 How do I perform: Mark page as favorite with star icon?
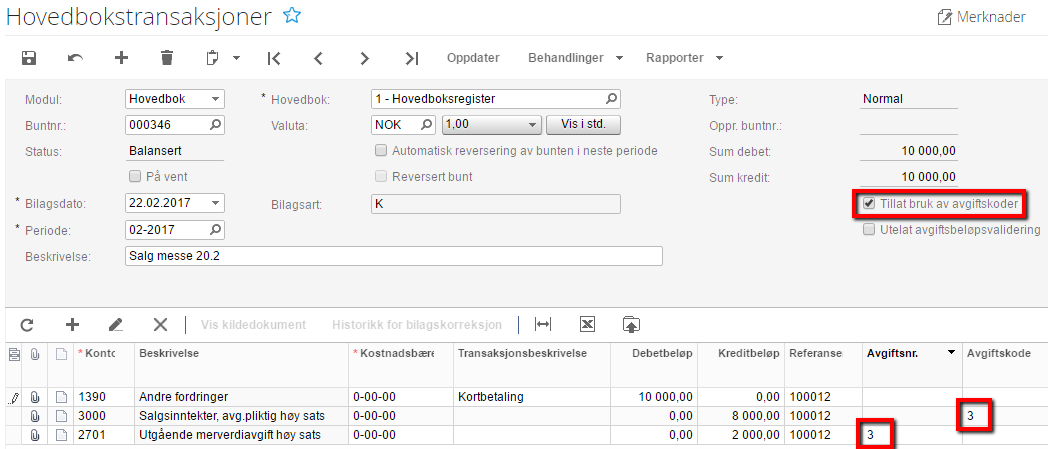tap(291, 16)
